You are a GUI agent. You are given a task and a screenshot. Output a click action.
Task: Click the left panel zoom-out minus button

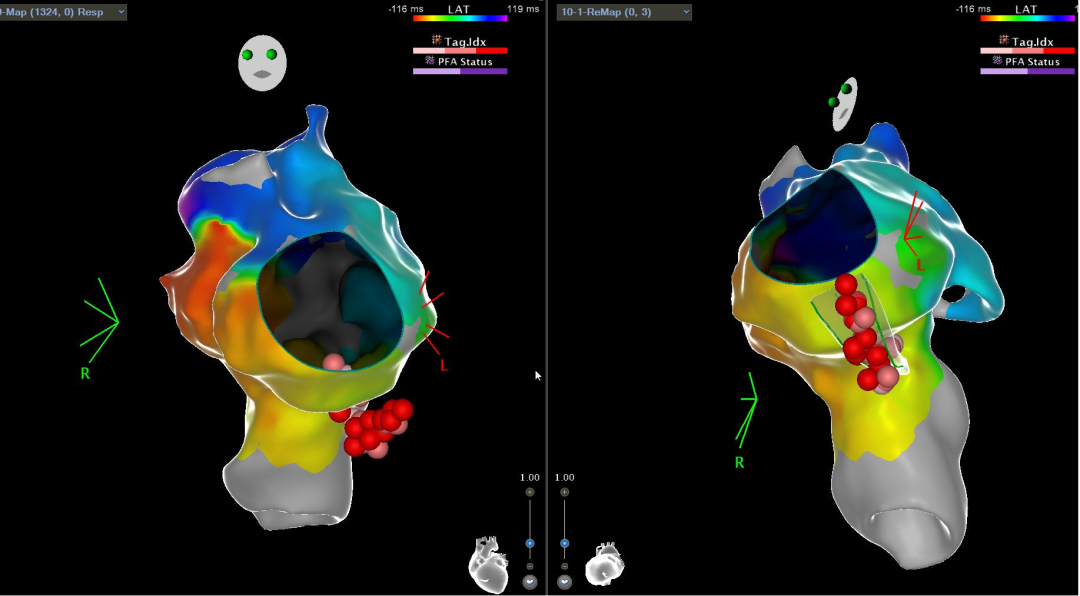coord(530,566)
